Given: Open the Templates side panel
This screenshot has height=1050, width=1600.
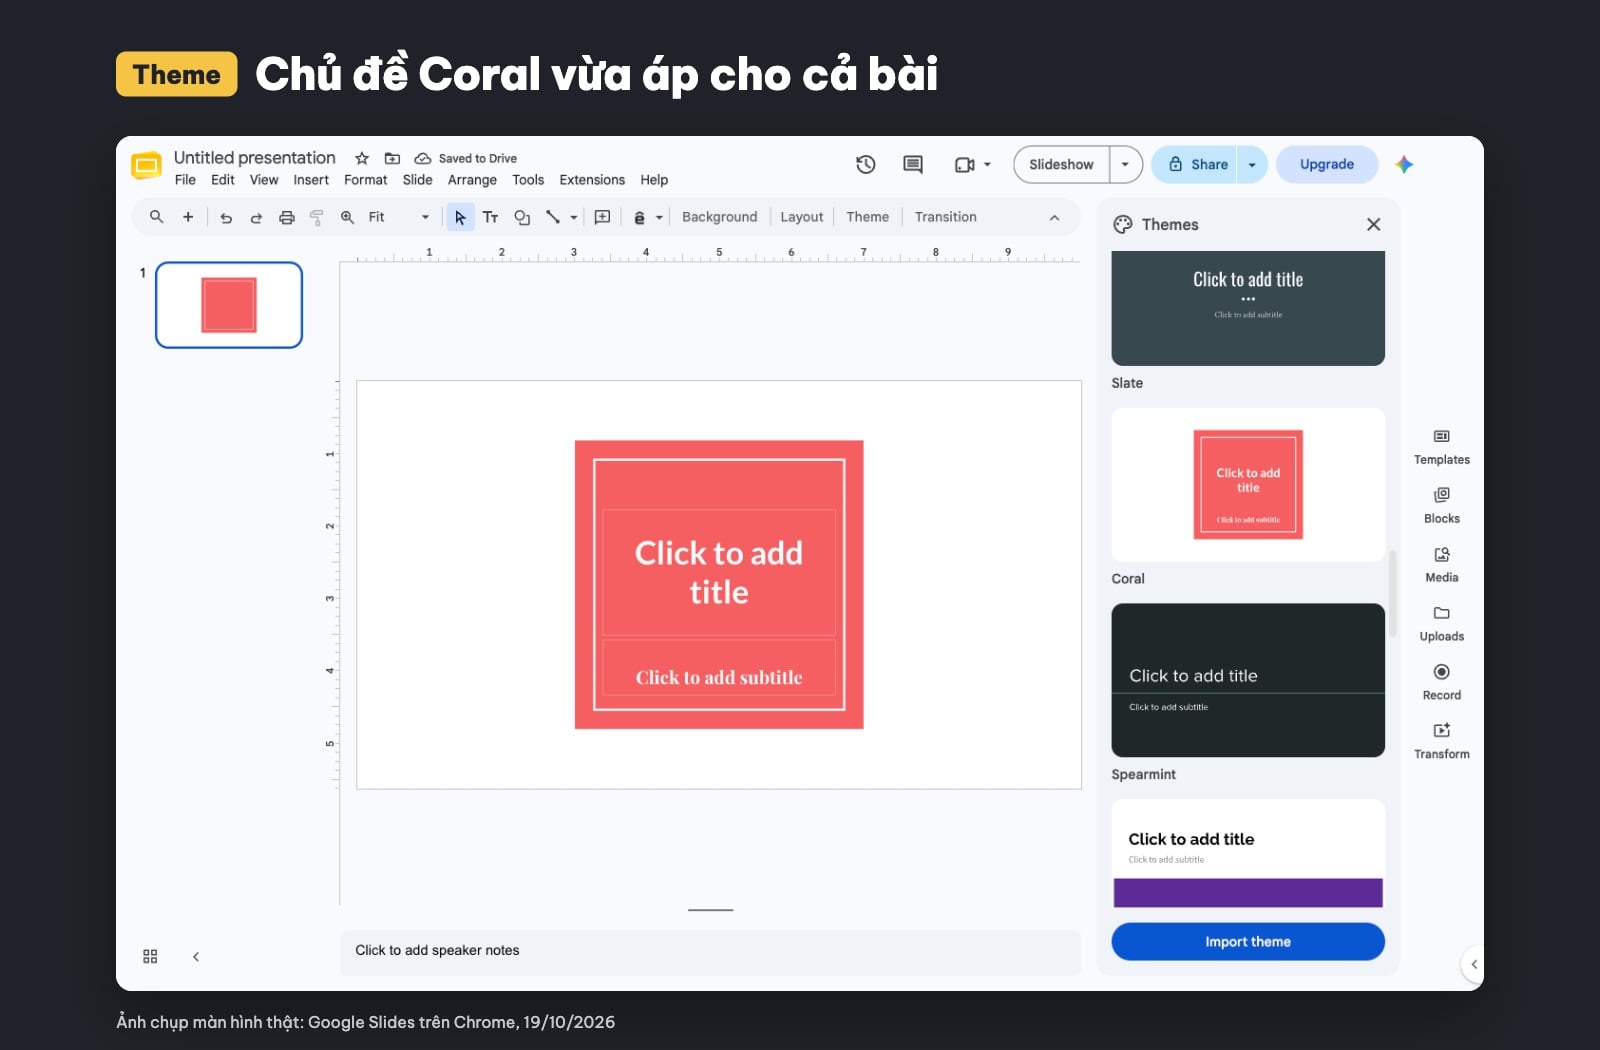Looking at the screenshot, I should (x=1441, y=446).
